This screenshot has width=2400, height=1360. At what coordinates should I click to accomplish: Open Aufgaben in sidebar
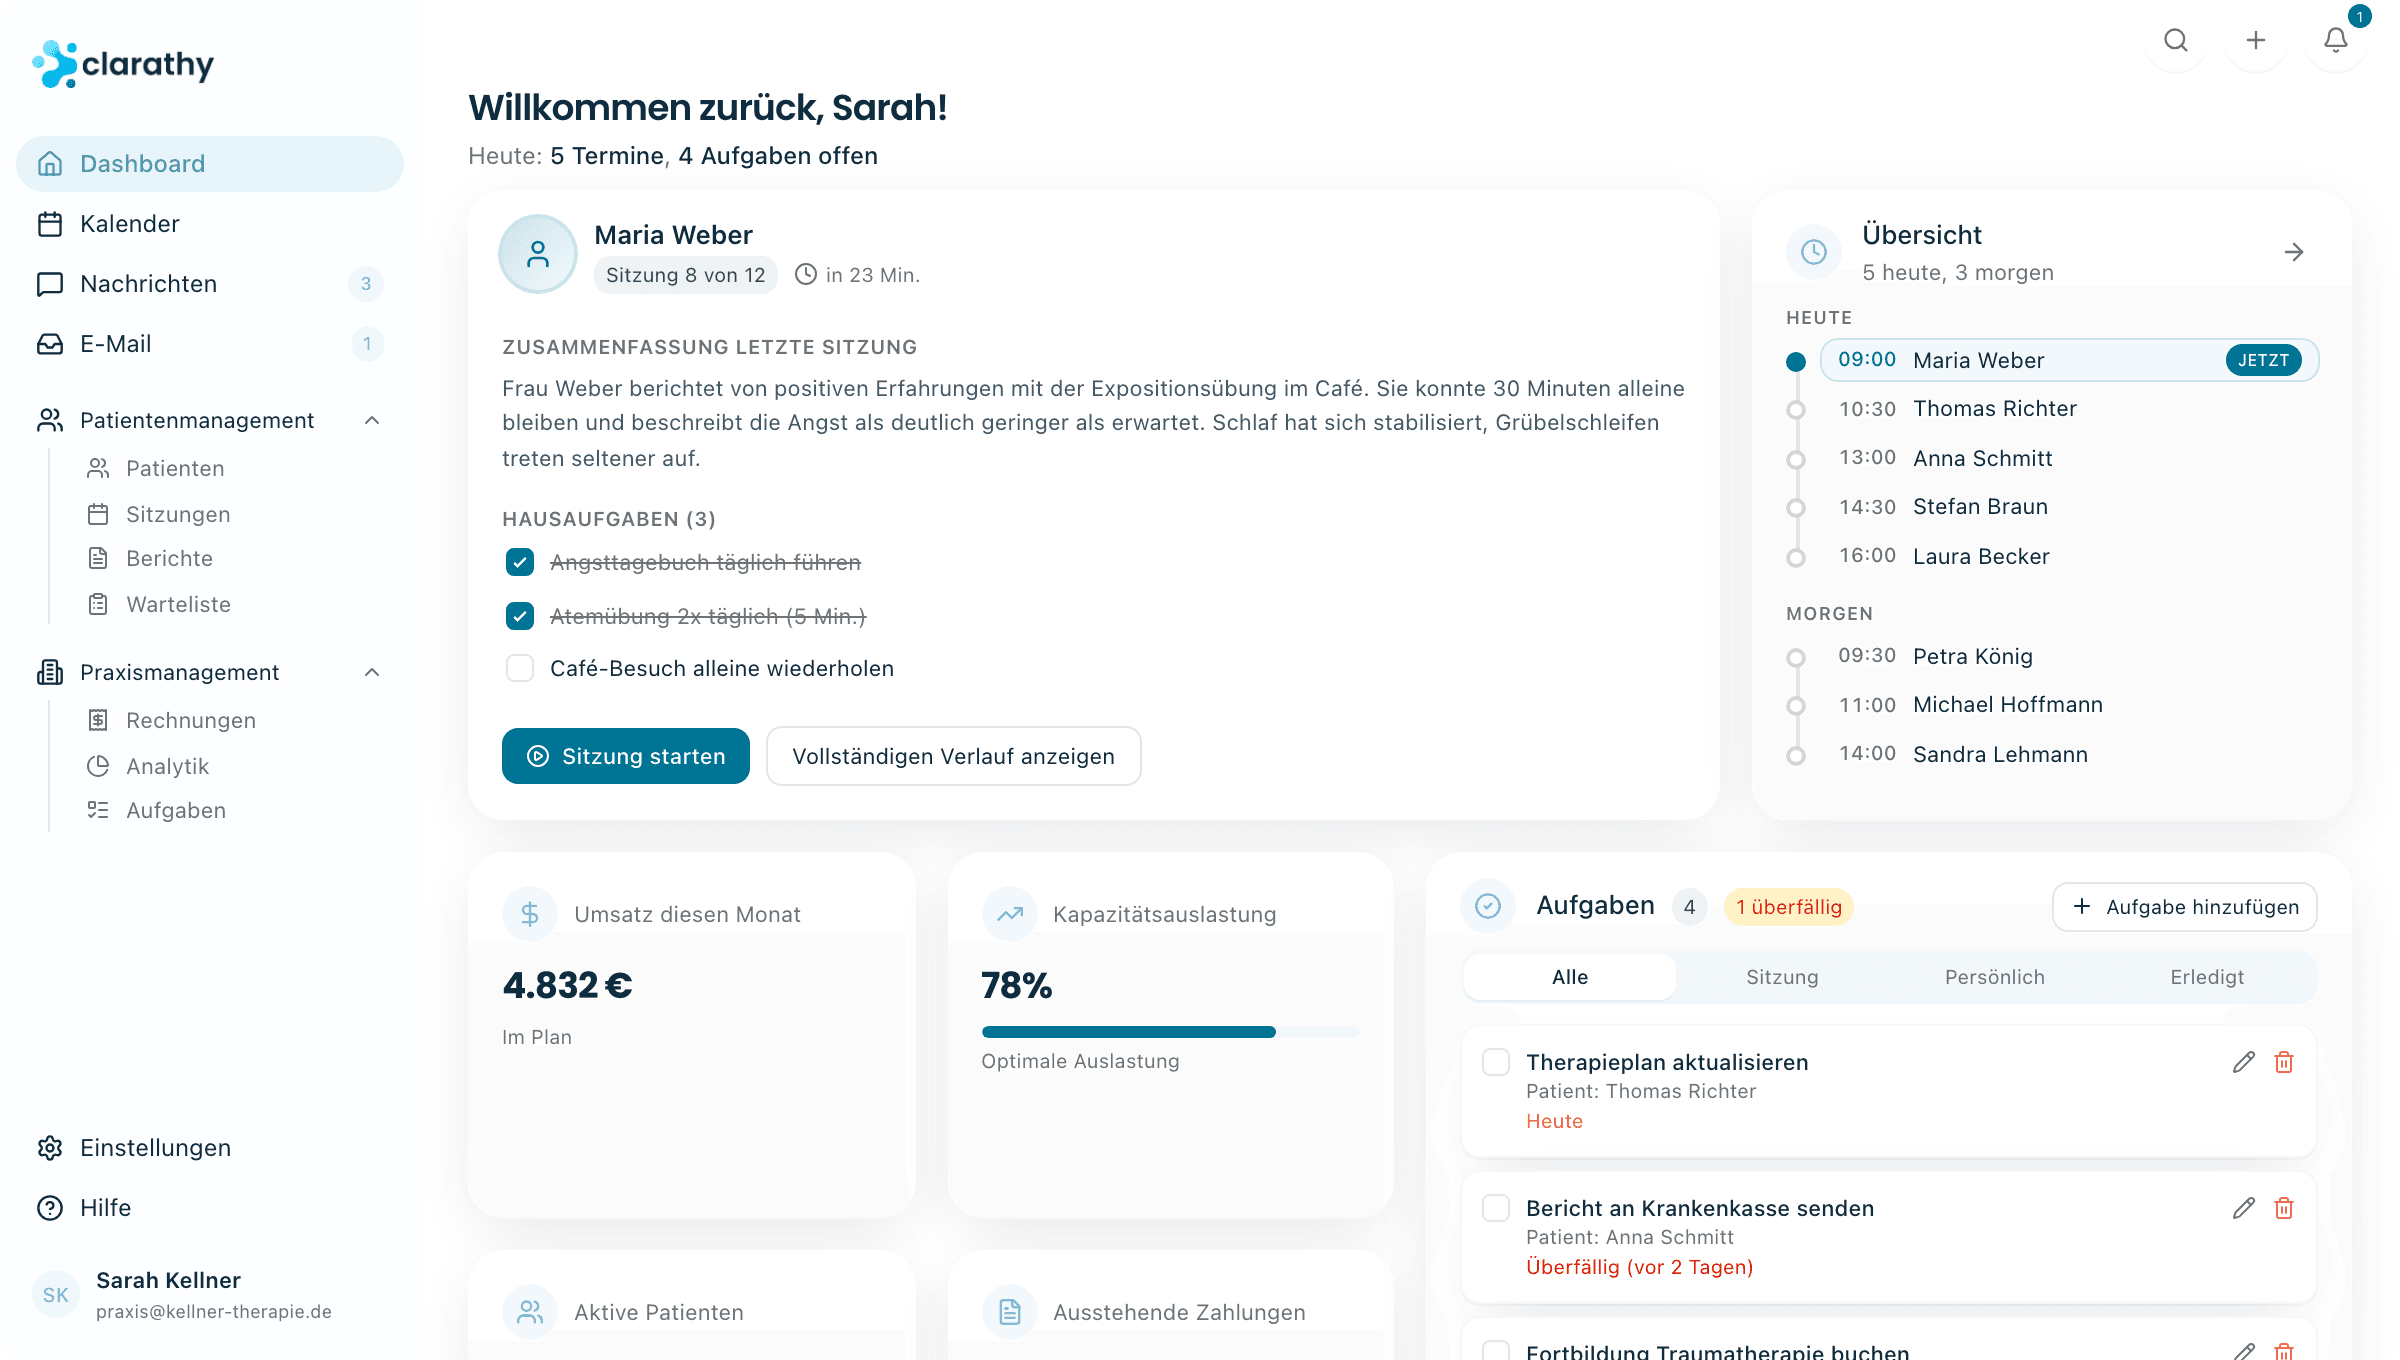(176, 810)
